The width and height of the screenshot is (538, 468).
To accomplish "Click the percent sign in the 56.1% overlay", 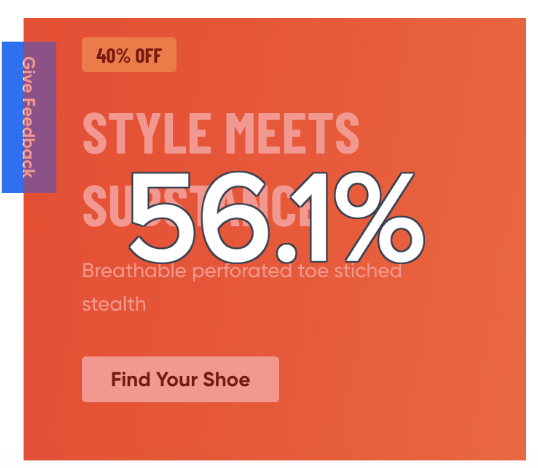I will [x=380, y=217].
